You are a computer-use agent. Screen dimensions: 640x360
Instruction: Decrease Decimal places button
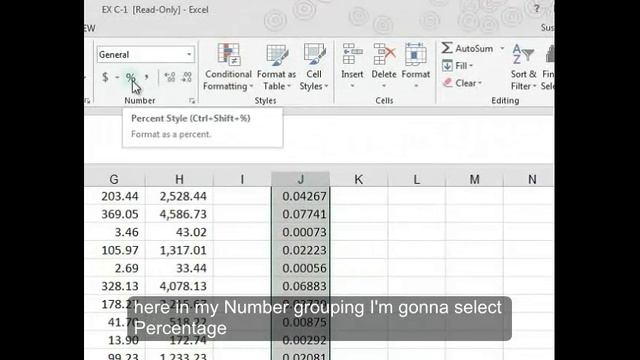(187, 77)
